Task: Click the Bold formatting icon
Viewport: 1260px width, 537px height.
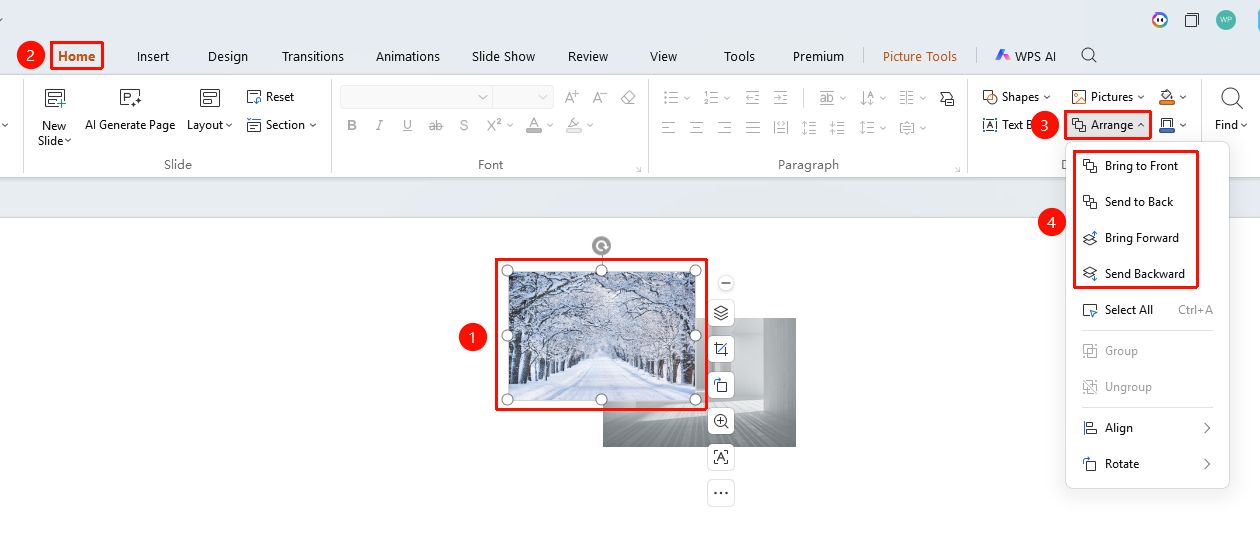Action: pos(352,125)
